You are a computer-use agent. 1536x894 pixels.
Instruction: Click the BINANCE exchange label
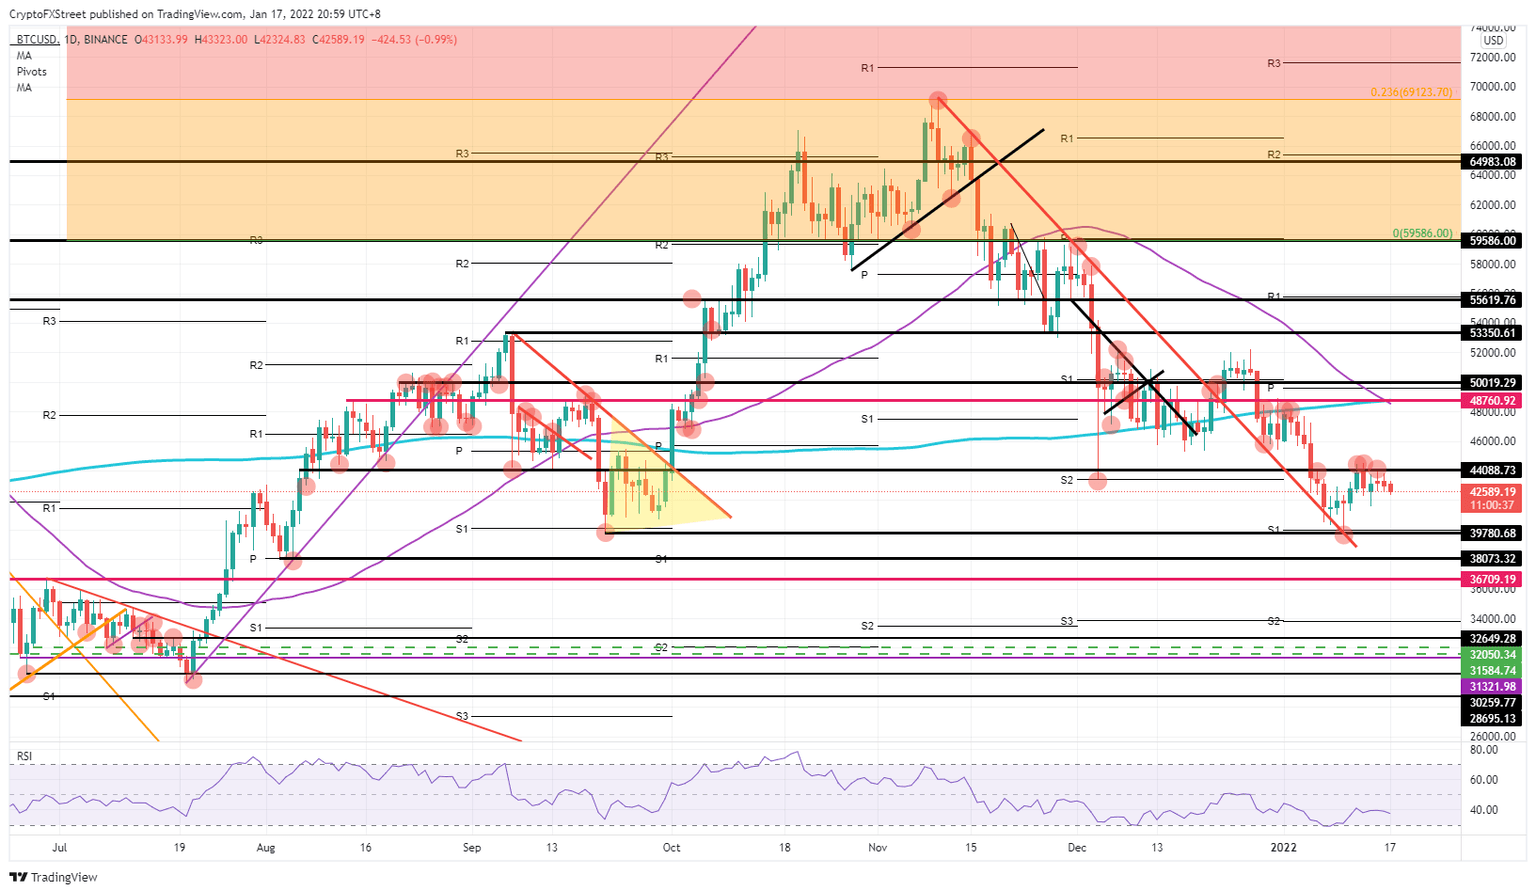coord(105,40)
